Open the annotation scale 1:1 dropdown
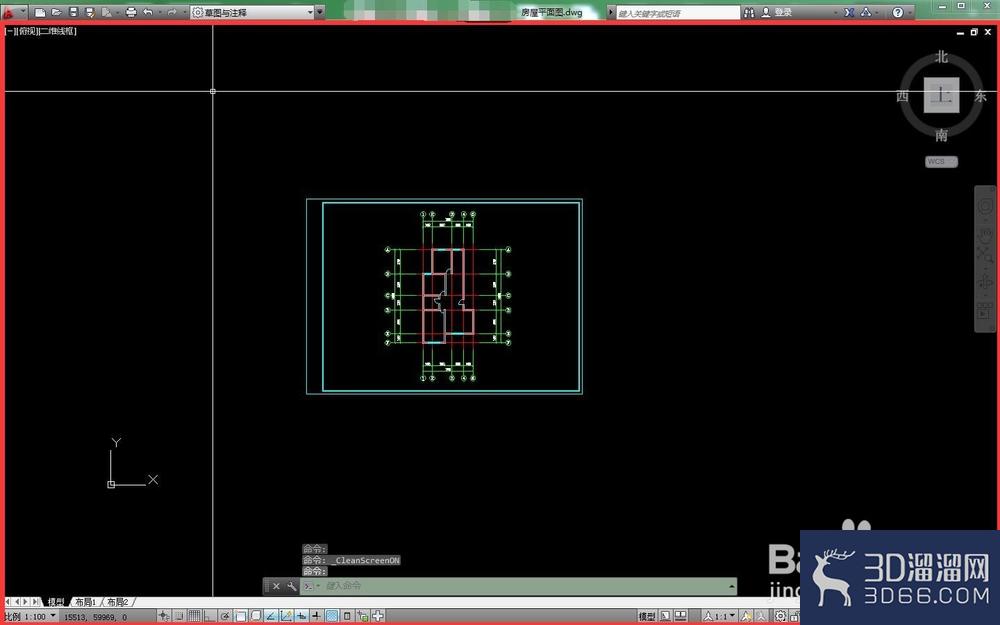The height and width of the screenshot is (625, 1000). pos(719,616)
